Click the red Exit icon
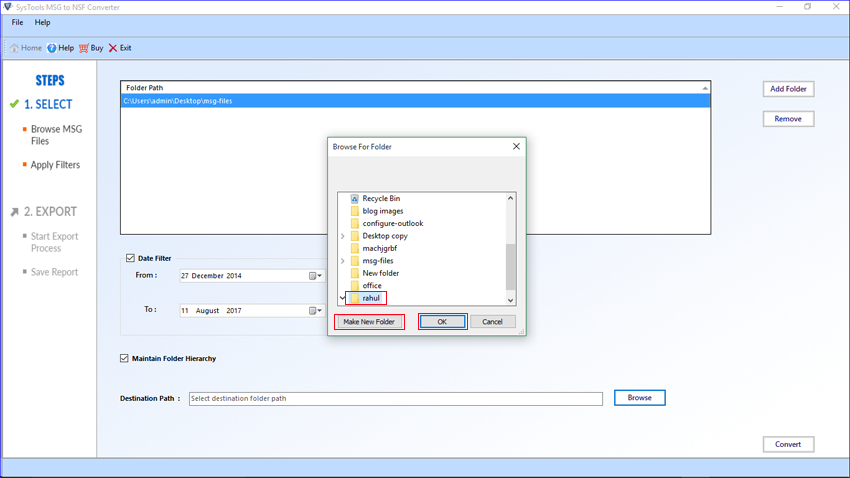Screen dimensions: 850x478 click(x=113, y=48)
